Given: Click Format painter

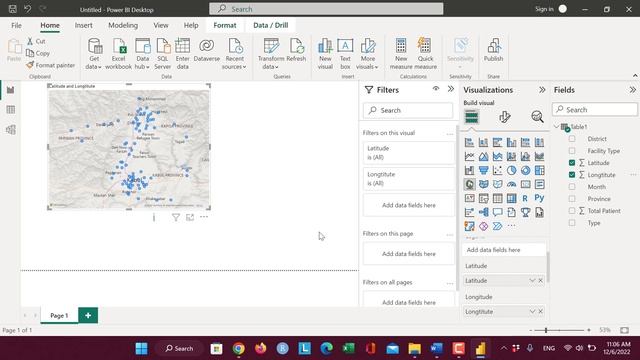Looking at the screenshot, I should (x=51, y=65).
